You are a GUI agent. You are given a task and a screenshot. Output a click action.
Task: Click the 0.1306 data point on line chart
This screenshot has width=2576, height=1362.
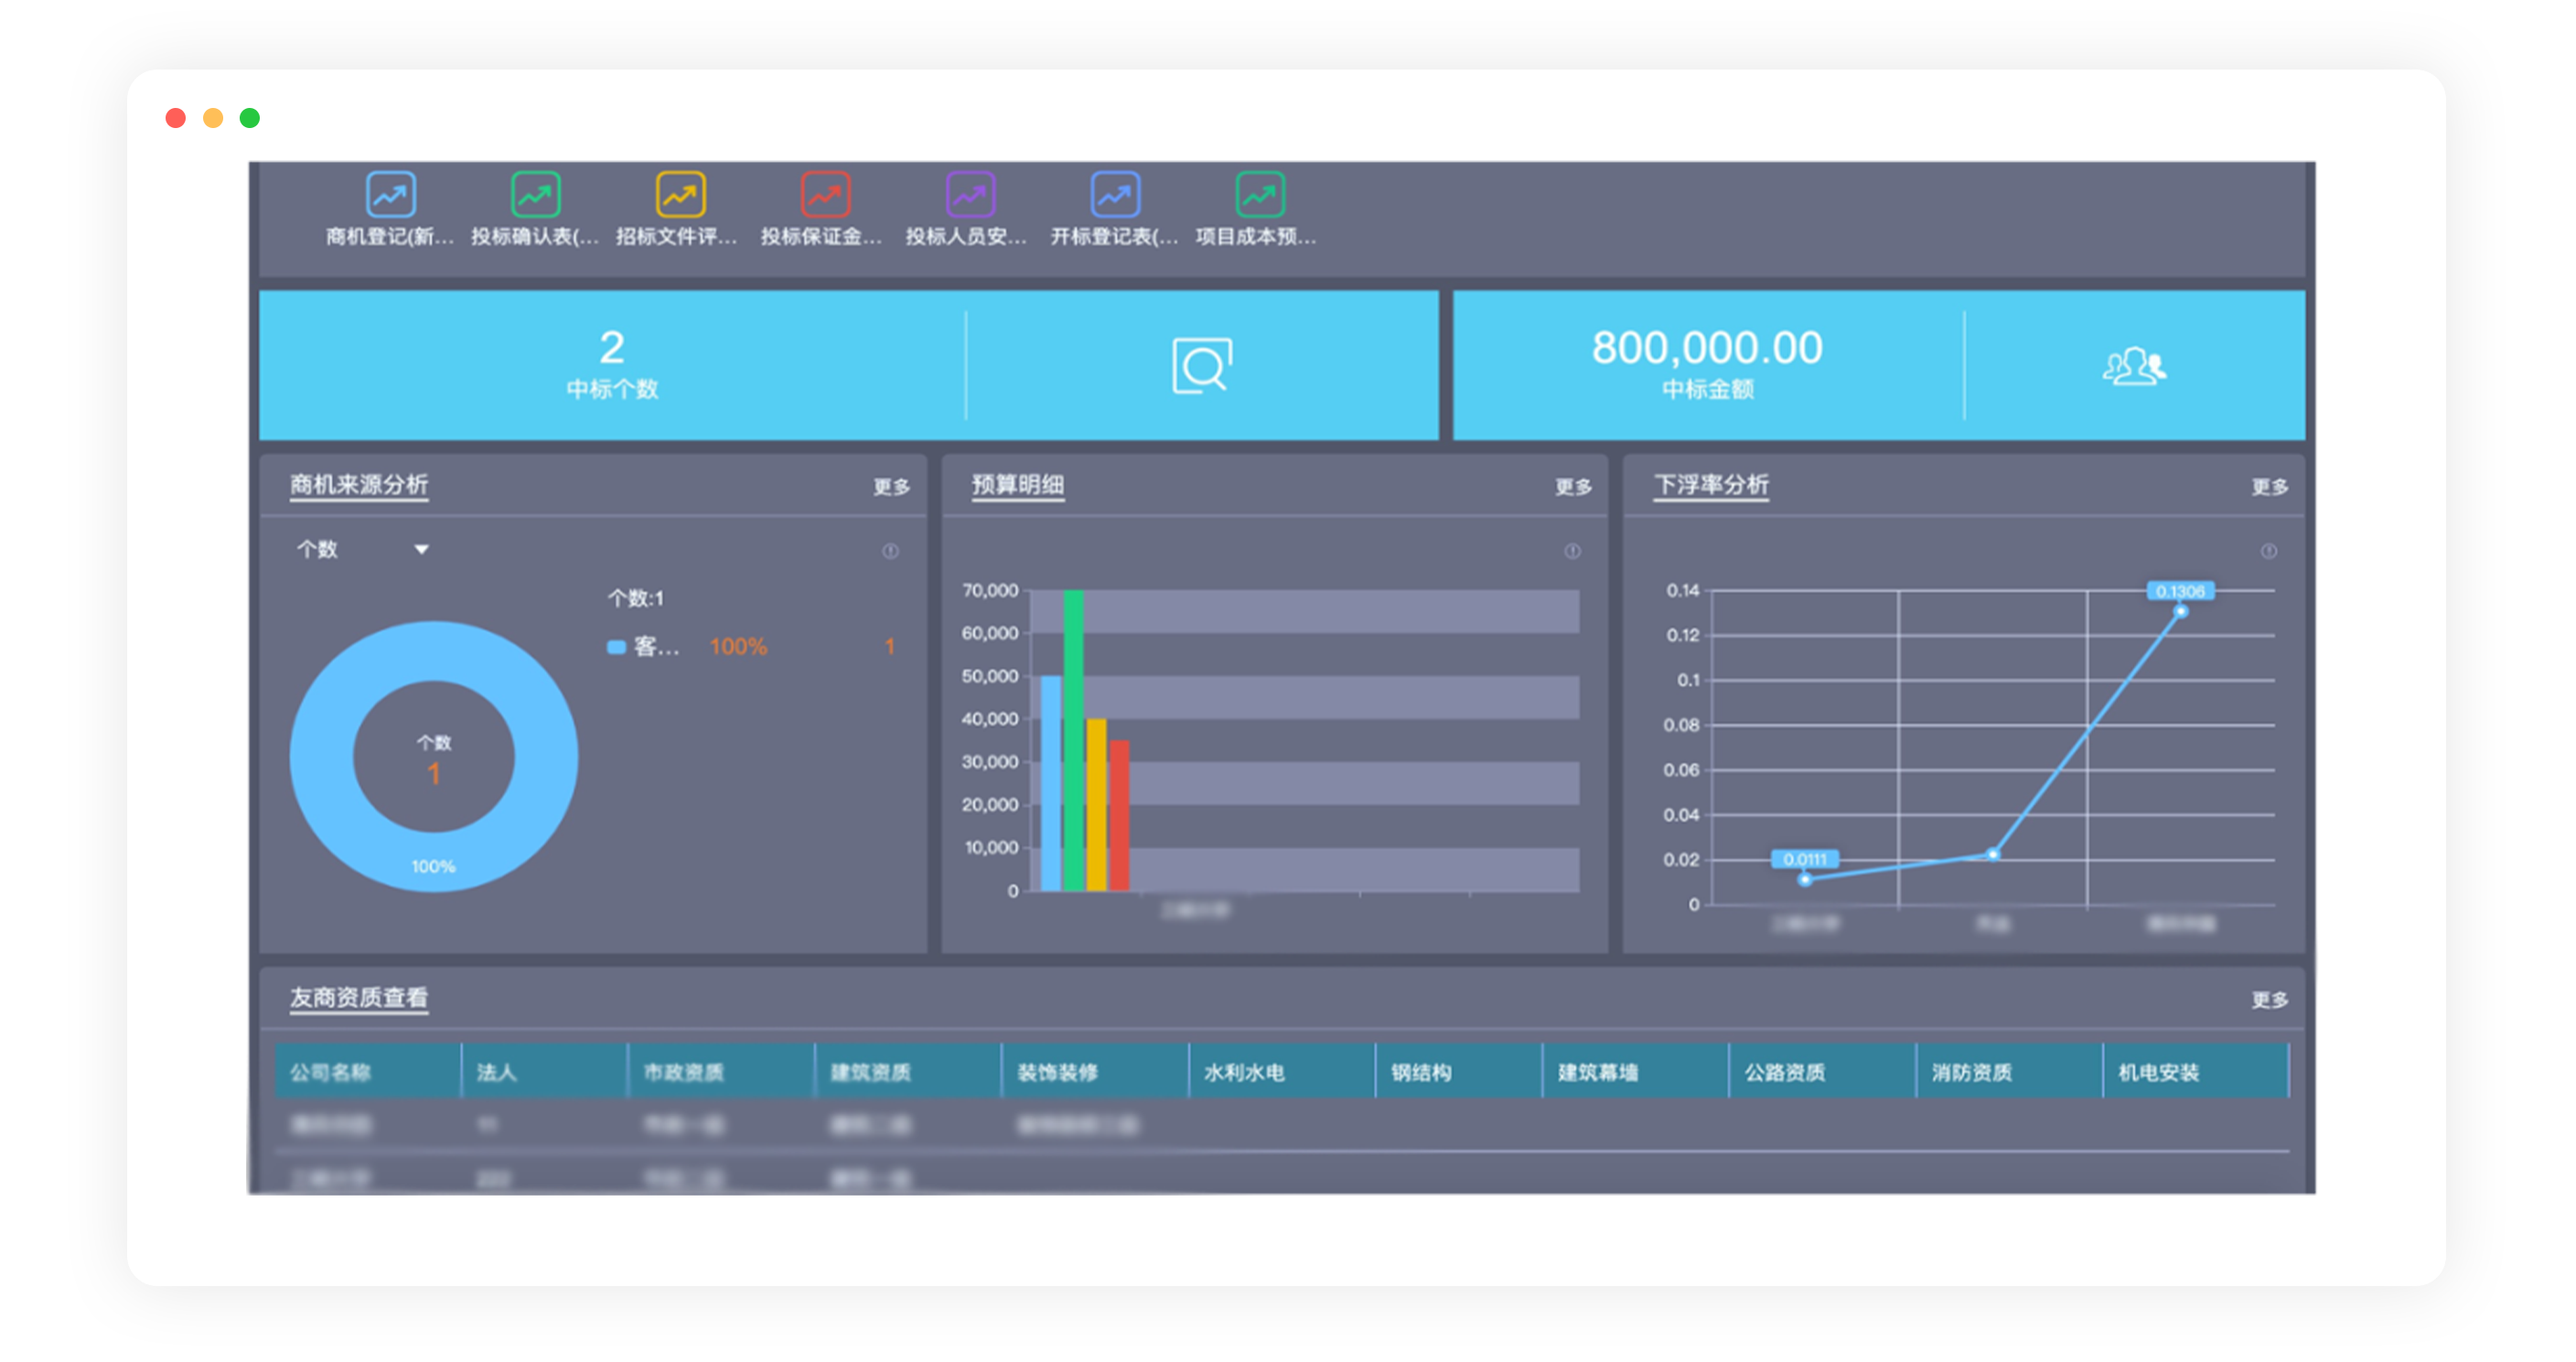[x=2180, y=611]
